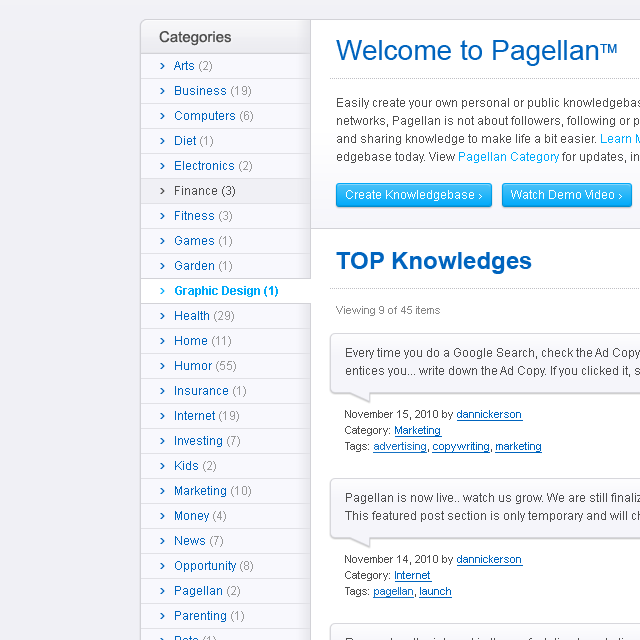Click the chevron beside Business

click(162, 91)
